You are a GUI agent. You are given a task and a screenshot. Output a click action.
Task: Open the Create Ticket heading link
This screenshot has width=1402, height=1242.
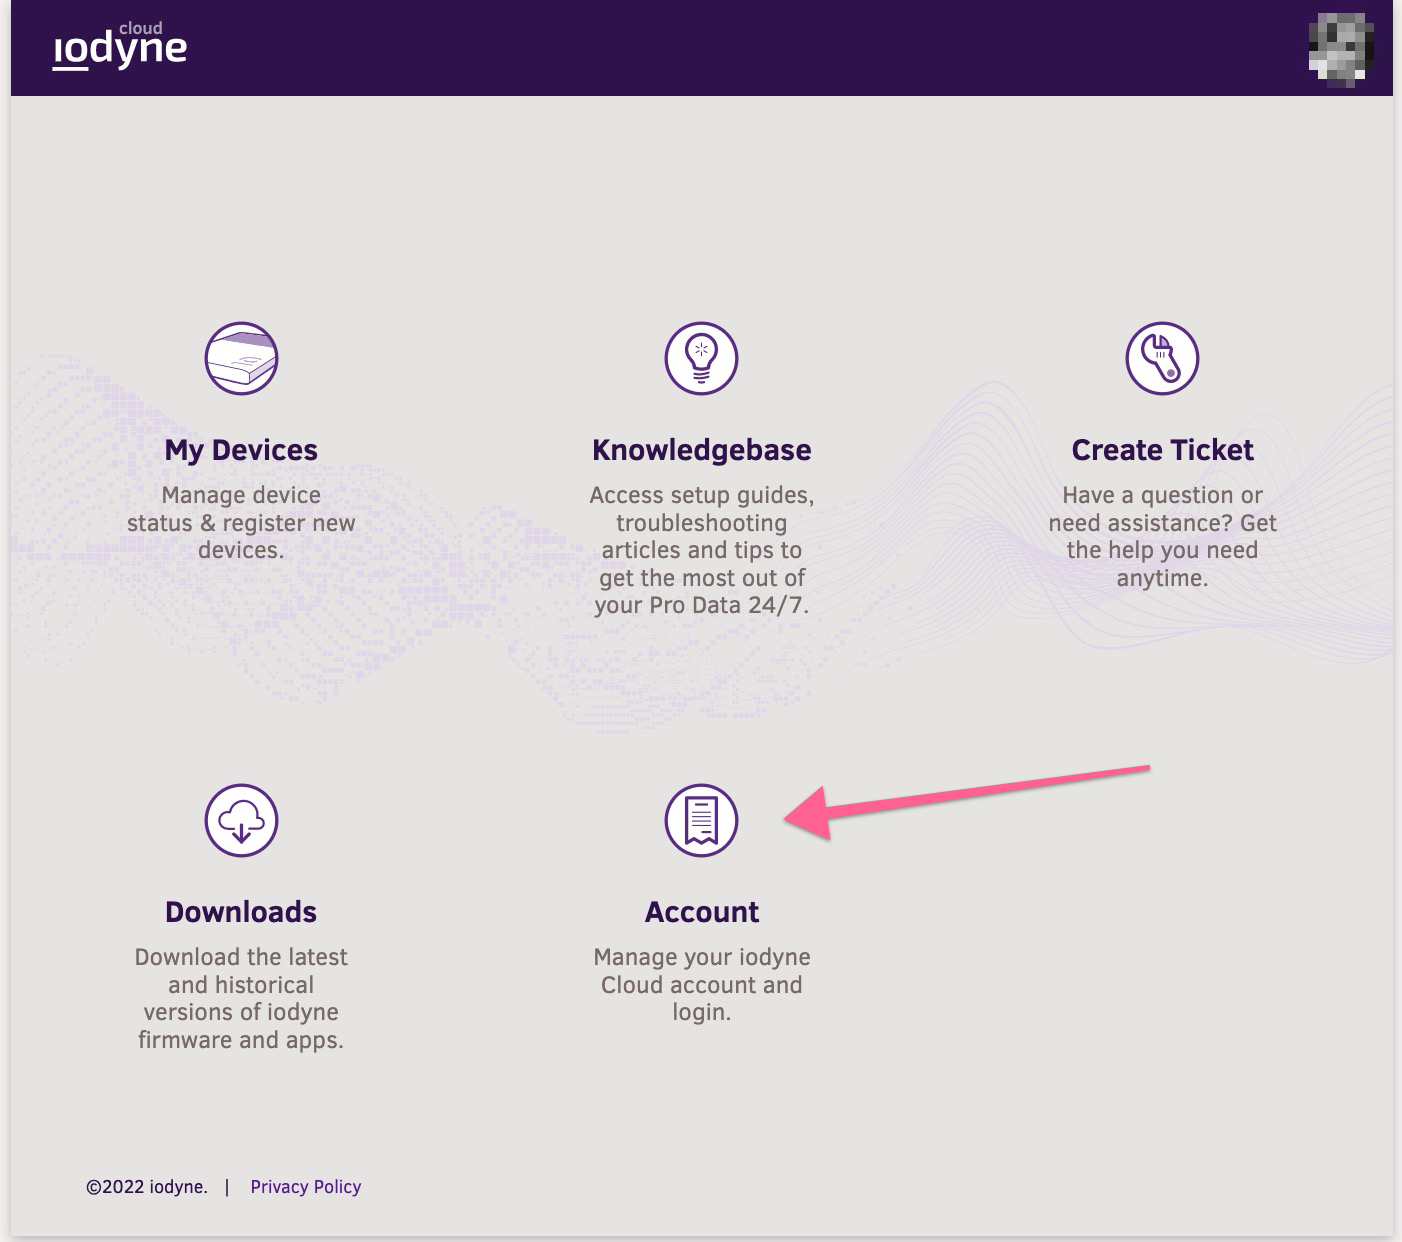[1162, 450]
